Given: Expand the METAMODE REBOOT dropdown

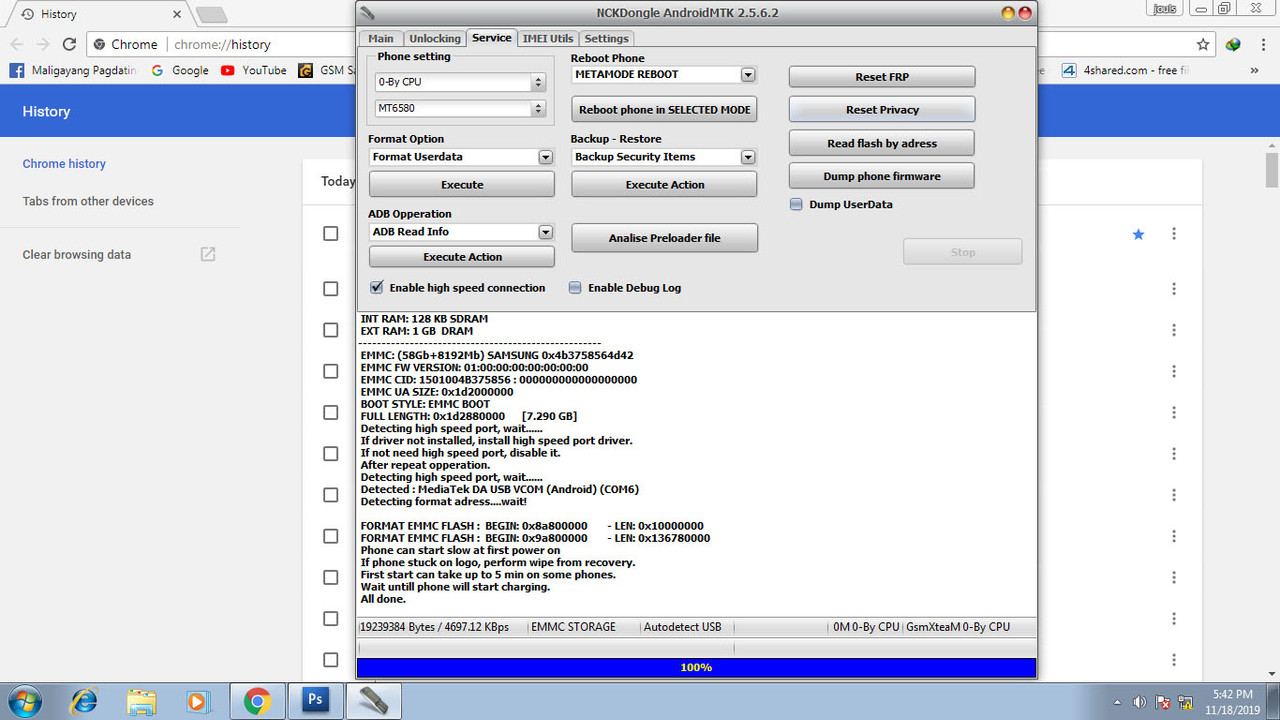Looking at the screenshot, I should click(x=748, y=74).
